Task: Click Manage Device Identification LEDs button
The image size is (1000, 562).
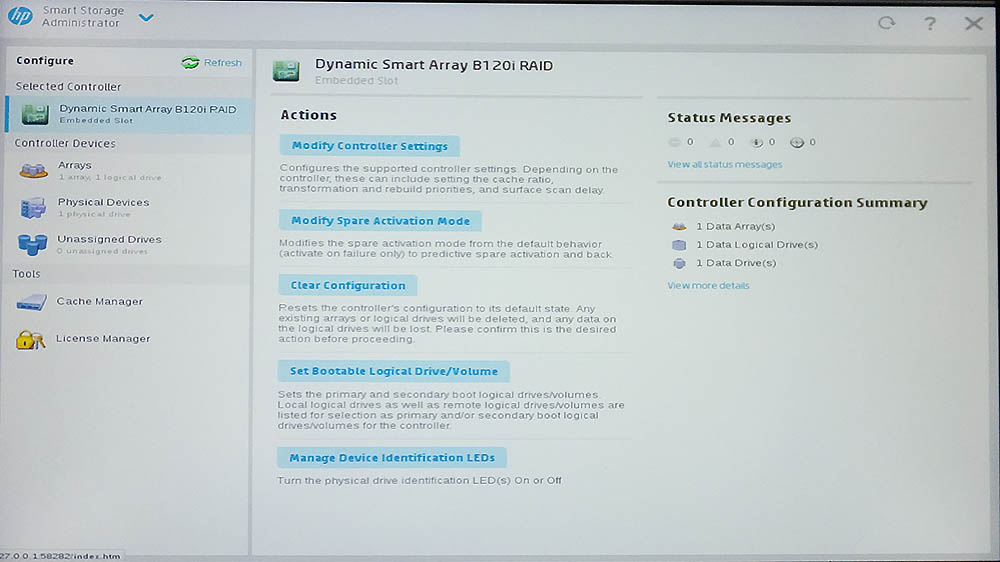Action: coord(392,457)
